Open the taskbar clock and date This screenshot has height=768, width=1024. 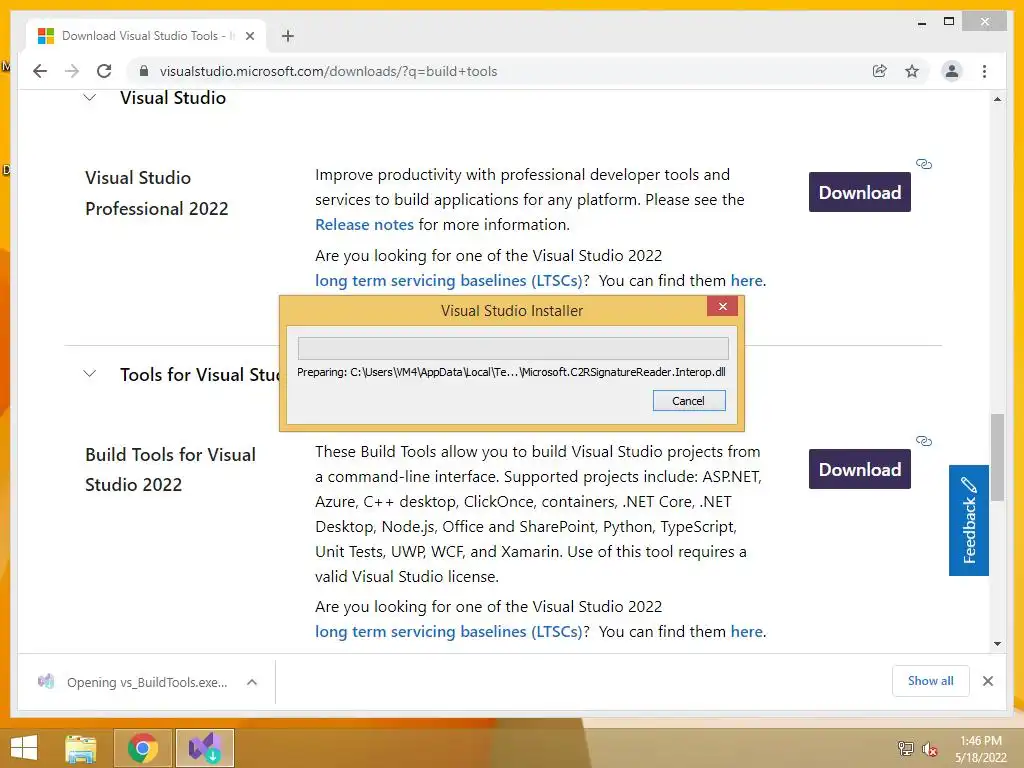tap(980, 749)
